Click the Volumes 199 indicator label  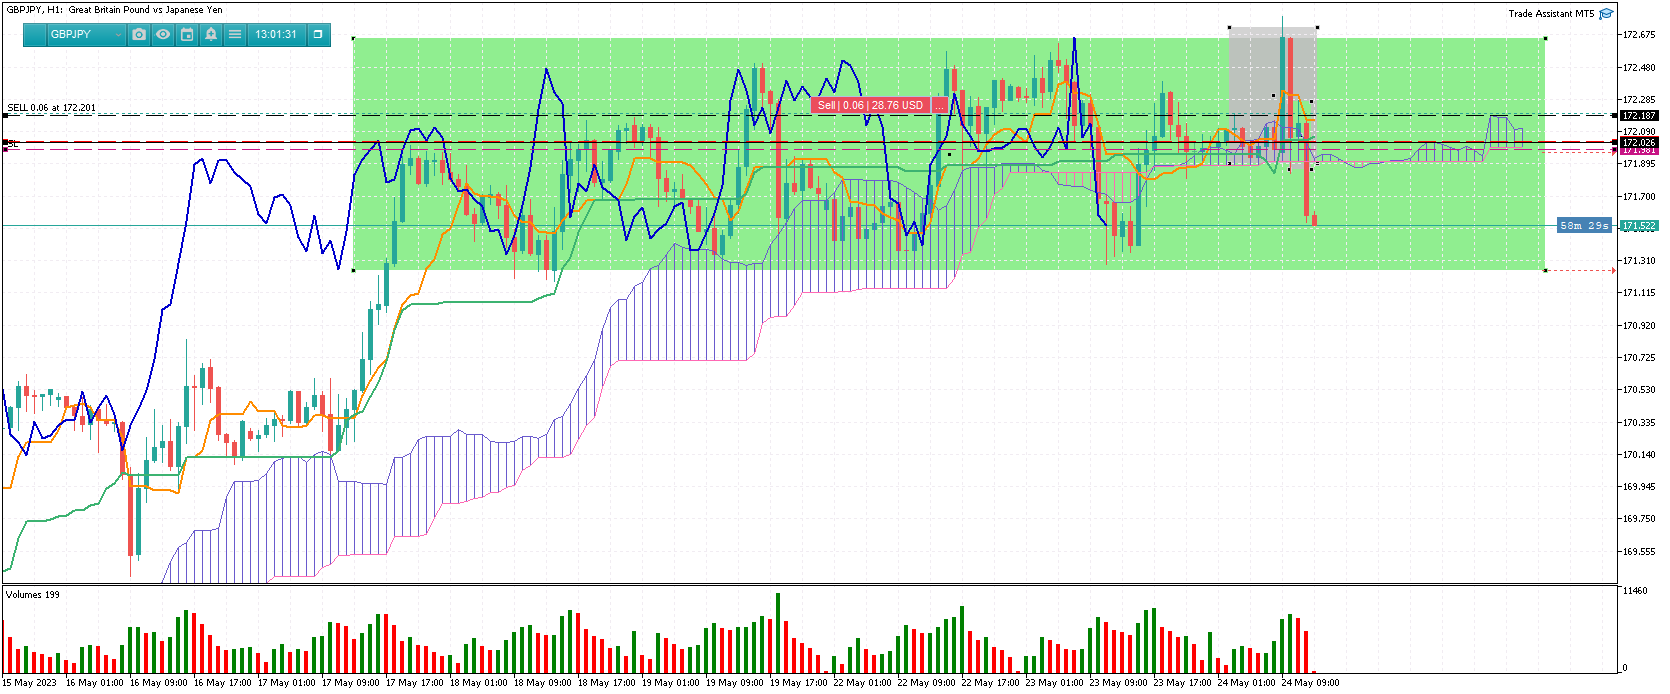[33, 595]
